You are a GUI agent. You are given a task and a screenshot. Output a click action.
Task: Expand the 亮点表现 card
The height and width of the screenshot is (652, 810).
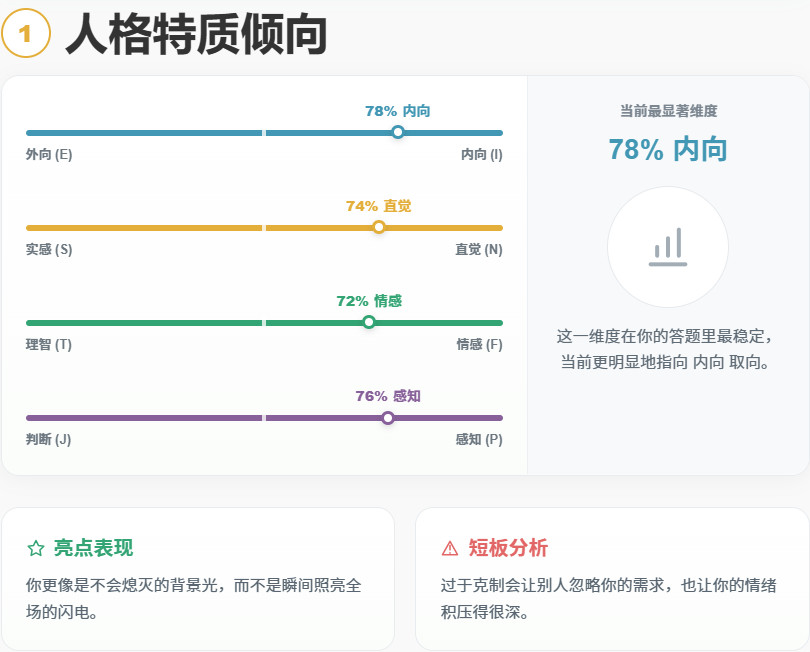click(197, 578)
